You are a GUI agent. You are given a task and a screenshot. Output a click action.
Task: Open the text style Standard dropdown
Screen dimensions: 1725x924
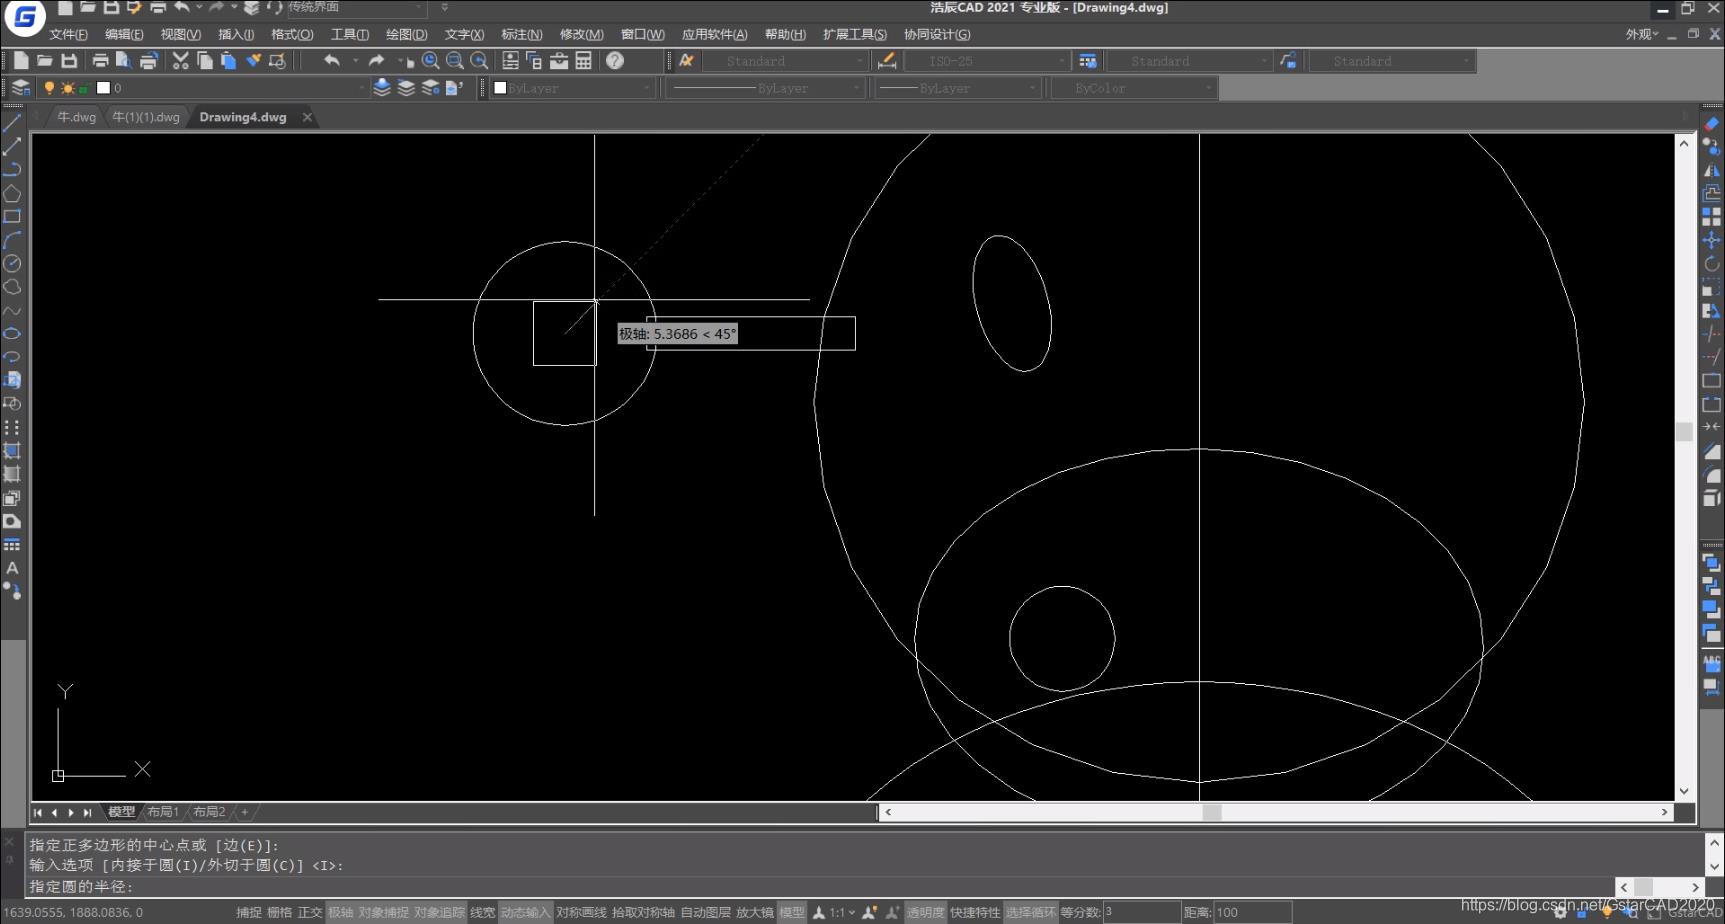(x=784, y=61)
